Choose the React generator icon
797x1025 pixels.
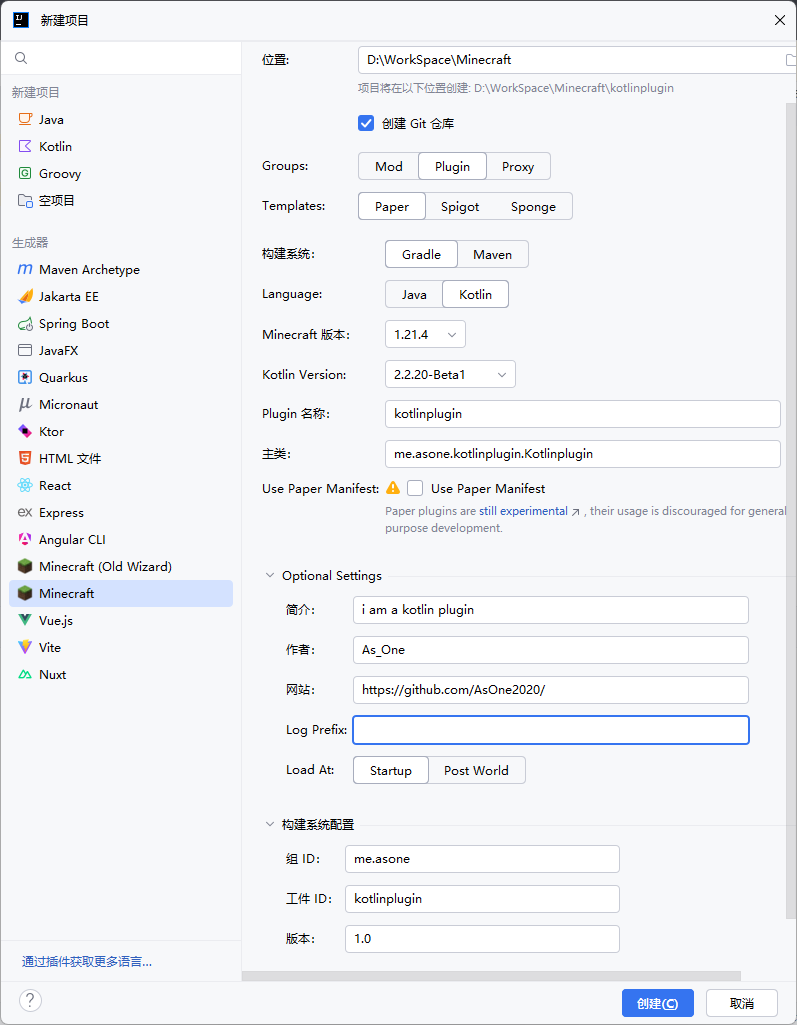(25, 486)
